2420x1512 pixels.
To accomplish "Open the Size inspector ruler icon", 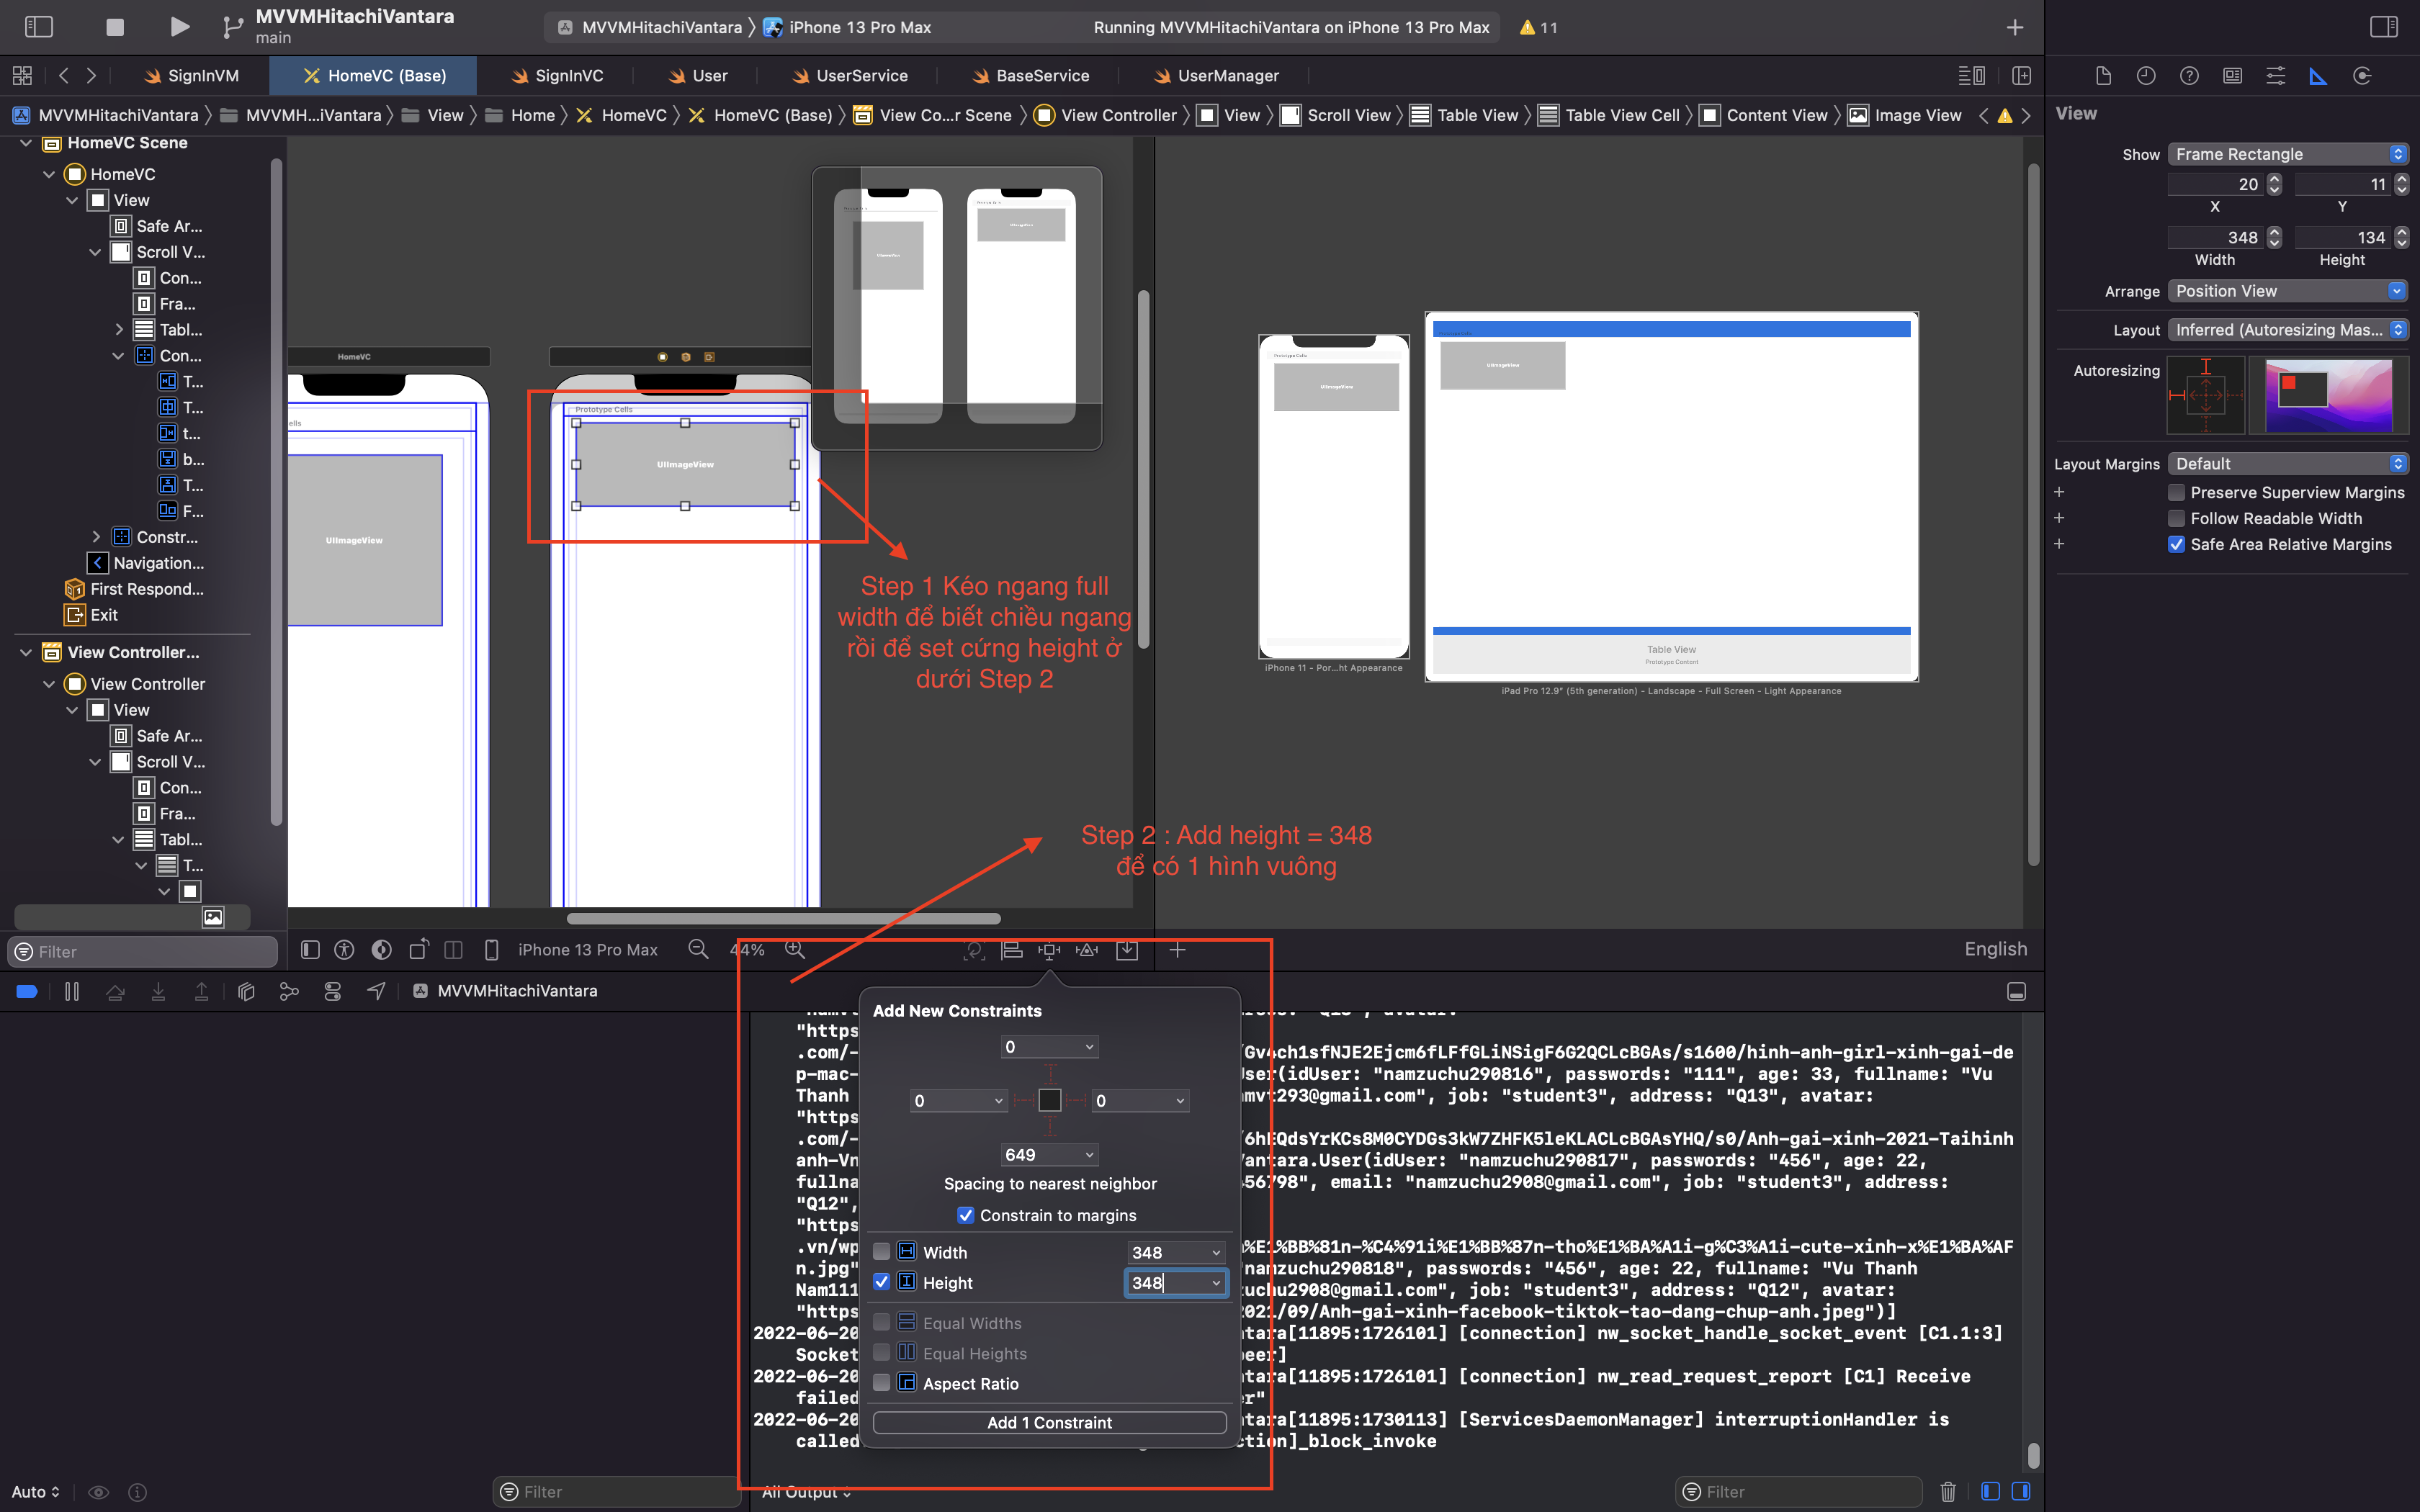I will point(2318,76).
